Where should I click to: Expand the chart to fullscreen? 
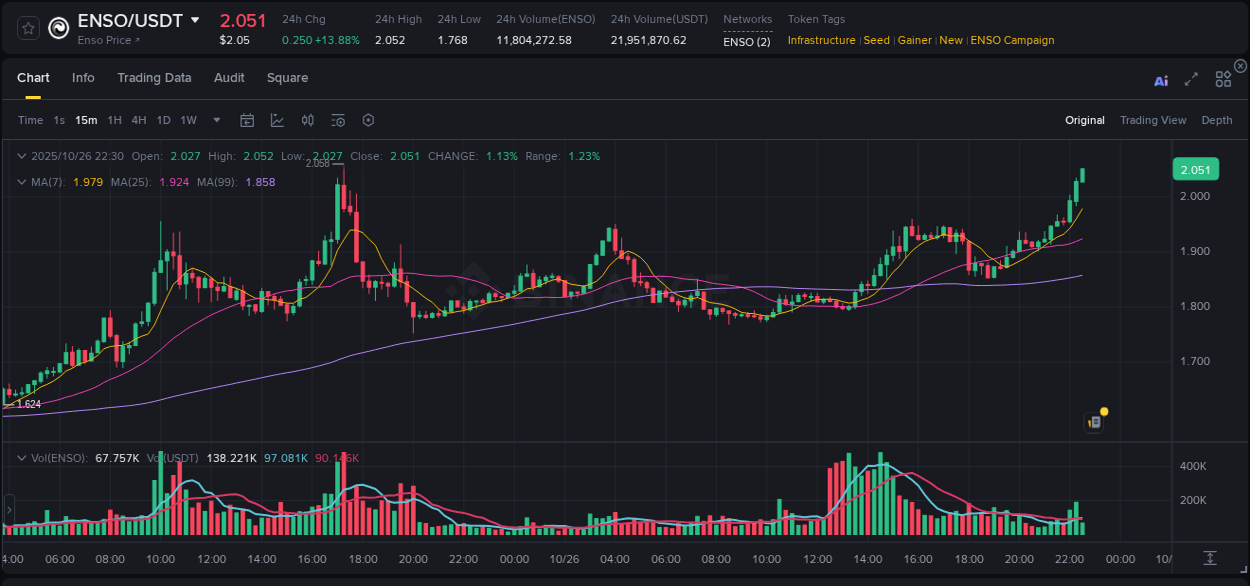click(x=1191, y=79)
